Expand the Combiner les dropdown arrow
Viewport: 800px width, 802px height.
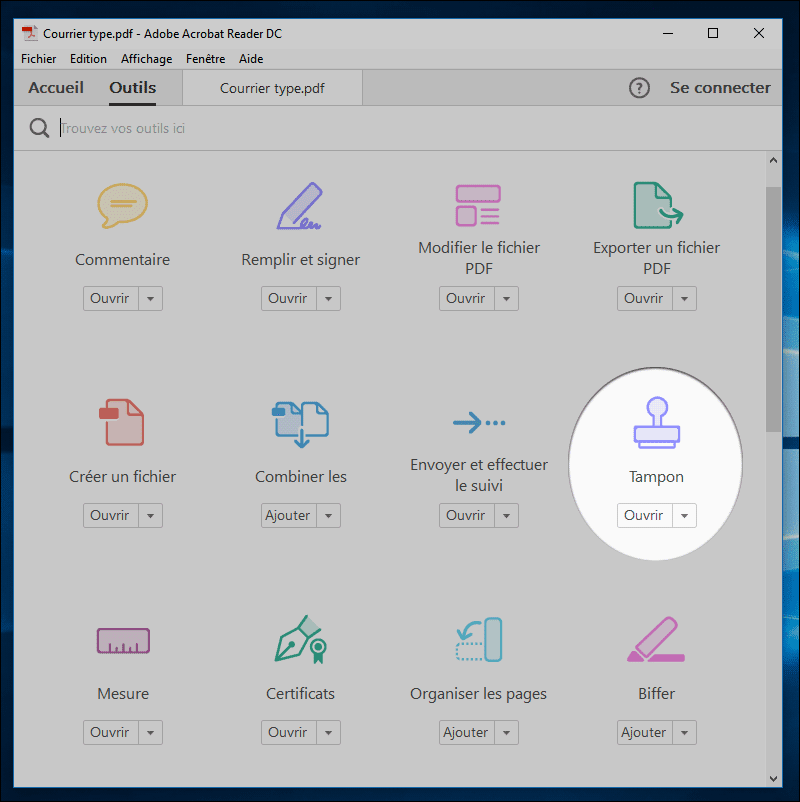[x=328, y=515]
